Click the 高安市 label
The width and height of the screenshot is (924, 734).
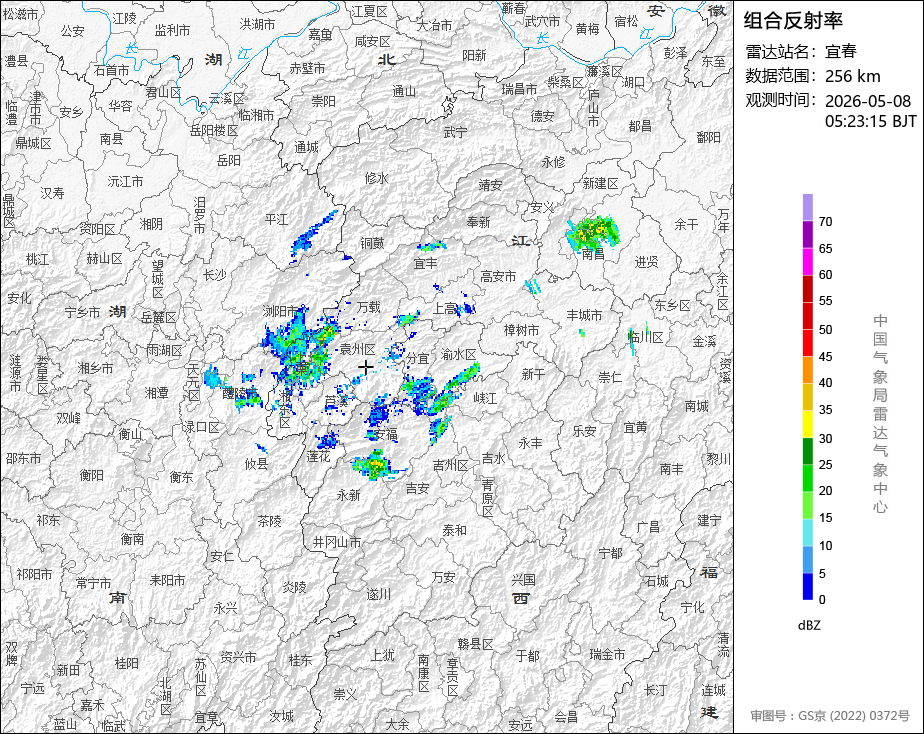tap(499, 276)
